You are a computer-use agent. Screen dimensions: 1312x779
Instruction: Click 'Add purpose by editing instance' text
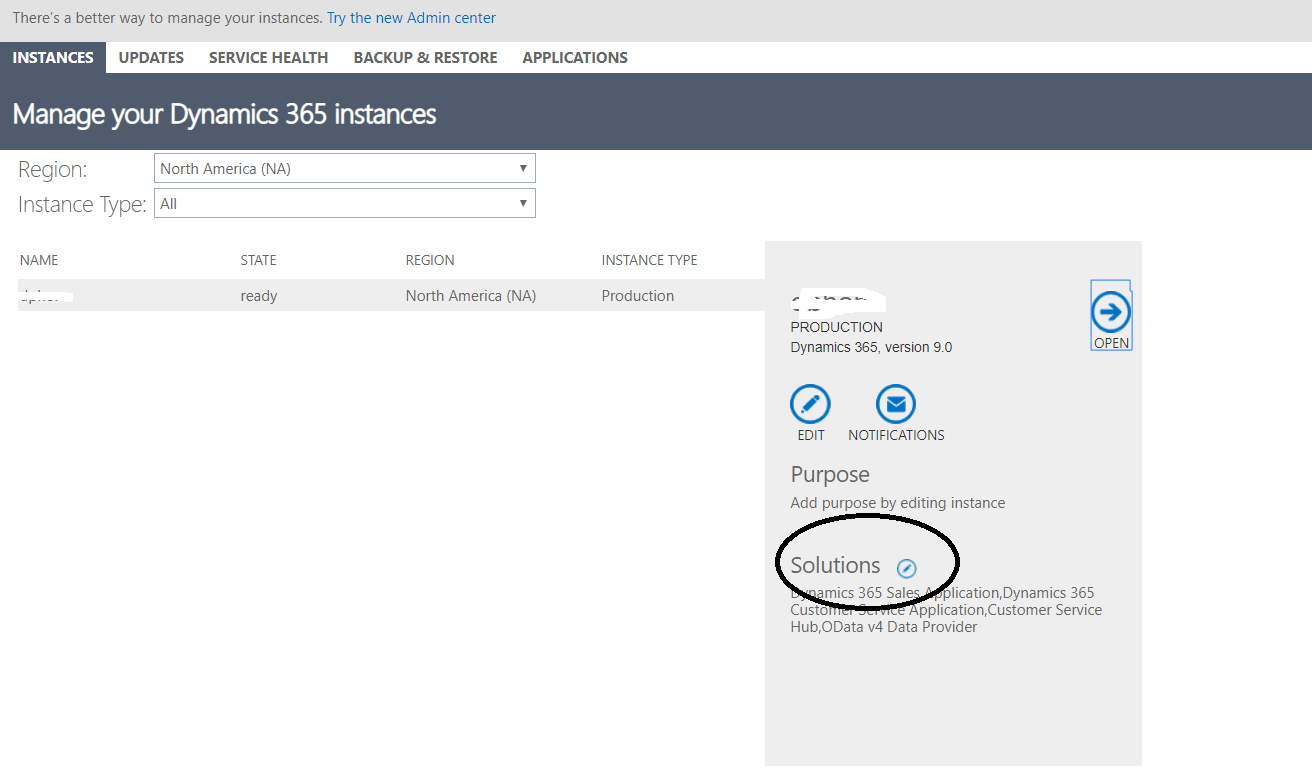pyautogui.click(x=897, y=503)
